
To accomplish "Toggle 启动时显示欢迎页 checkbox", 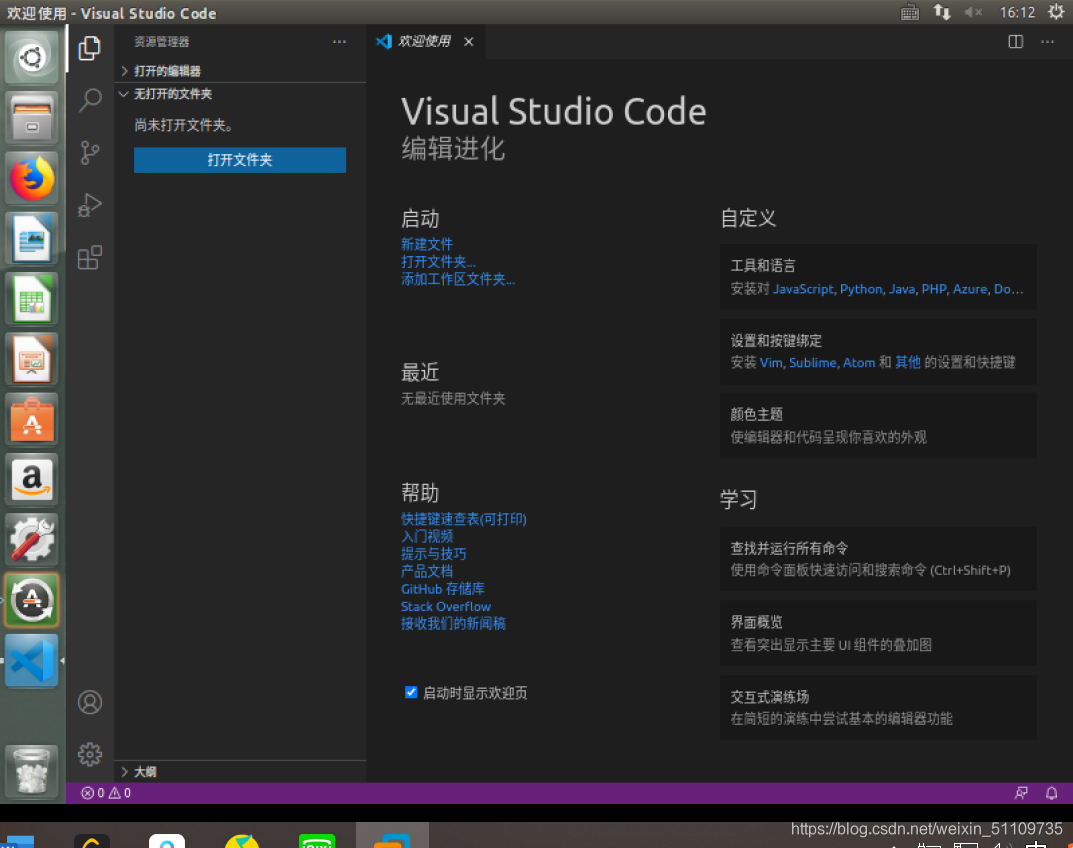I will point(411,692).
